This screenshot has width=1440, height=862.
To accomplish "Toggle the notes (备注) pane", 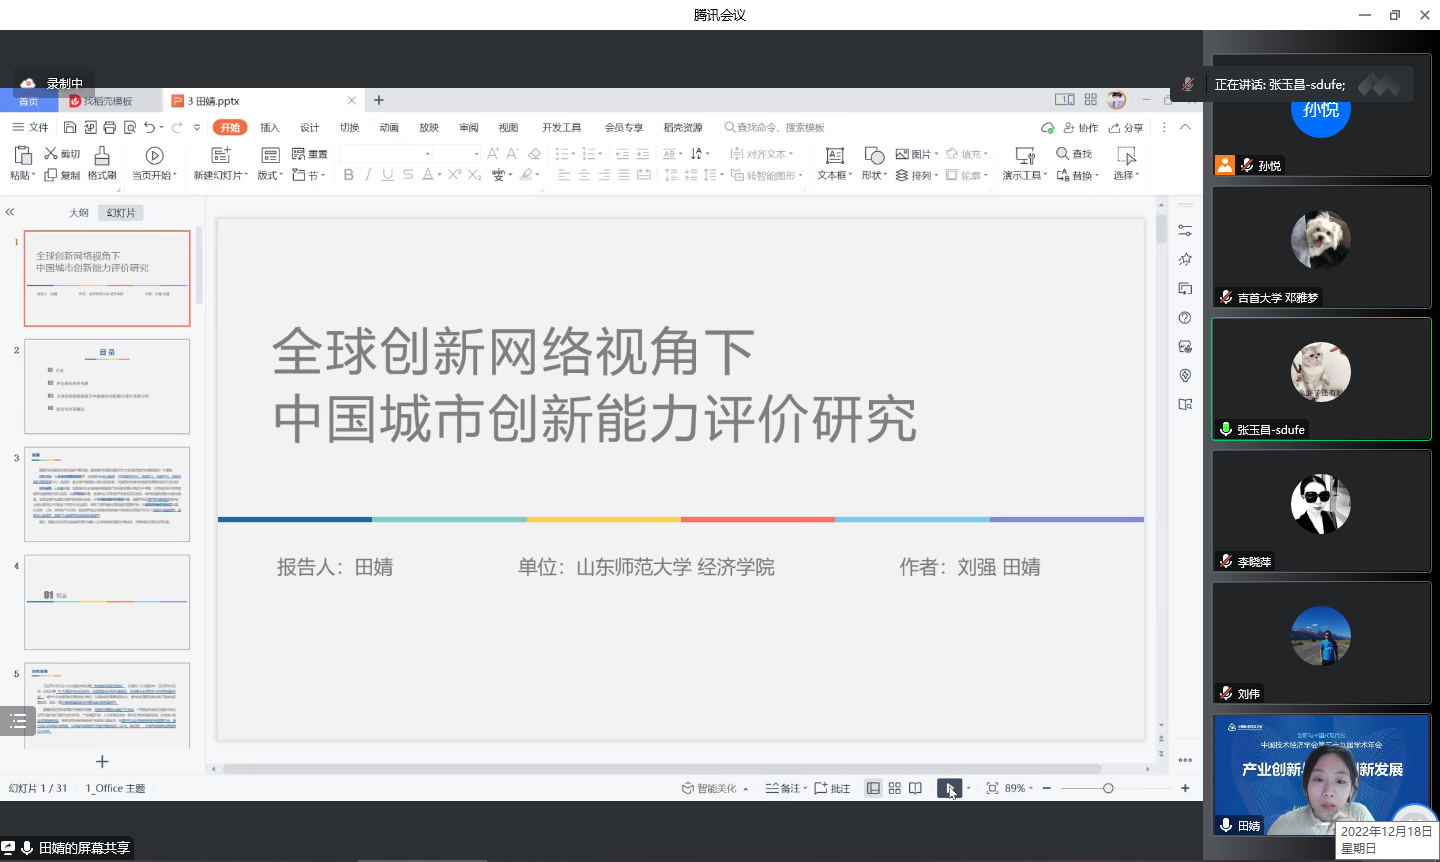I will coord(783,788).
